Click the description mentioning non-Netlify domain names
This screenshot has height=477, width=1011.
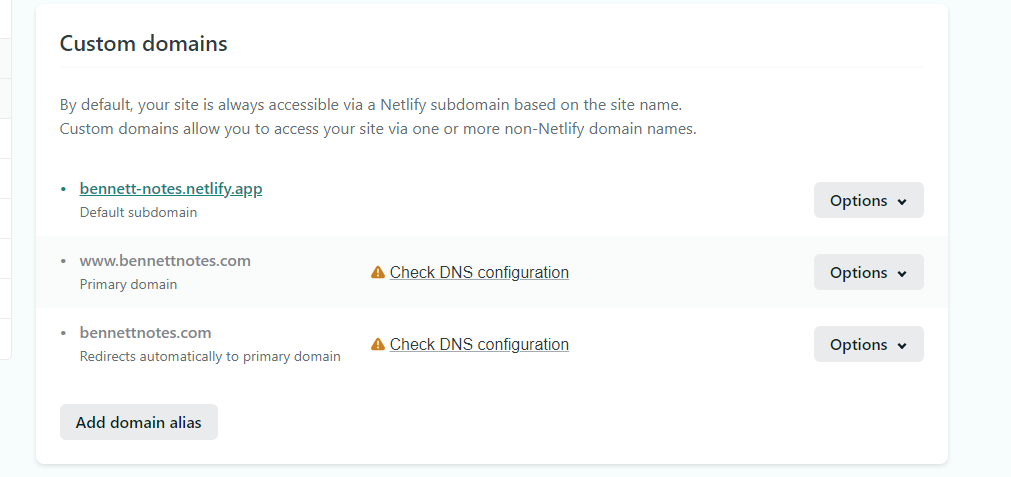point(378,129)
